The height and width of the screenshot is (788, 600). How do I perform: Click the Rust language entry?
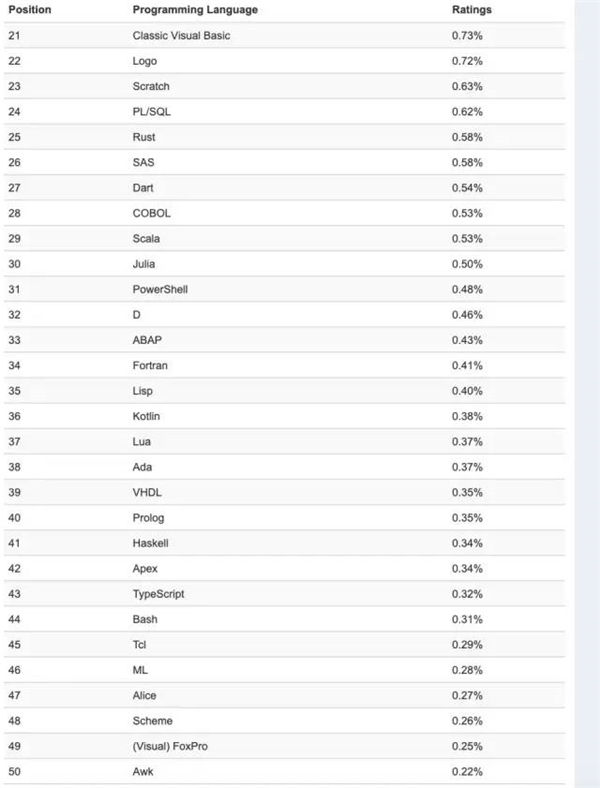click(x=144, y=137)
